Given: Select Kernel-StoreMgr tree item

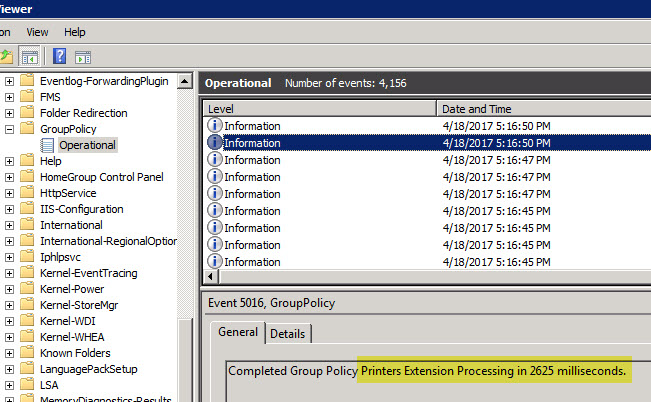Looking at the screenshot, I should pyautogui.click(x=79, y=305).
